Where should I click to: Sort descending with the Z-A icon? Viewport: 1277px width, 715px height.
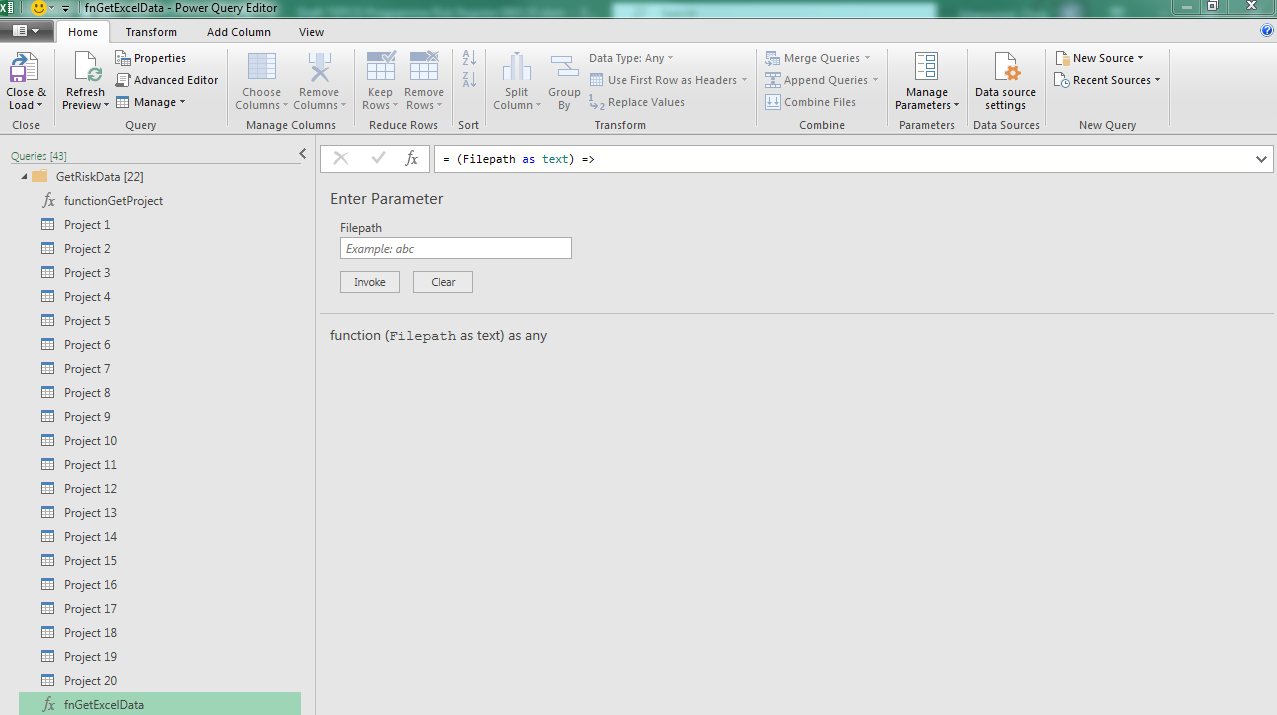pyautogui.click(x=469, y=80)
